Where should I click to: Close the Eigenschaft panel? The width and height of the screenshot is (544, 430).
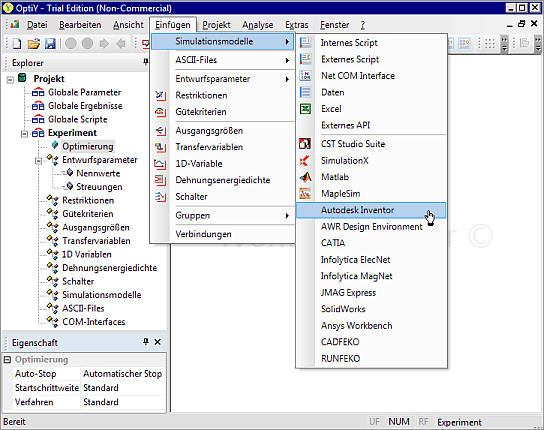click(158, 342)
